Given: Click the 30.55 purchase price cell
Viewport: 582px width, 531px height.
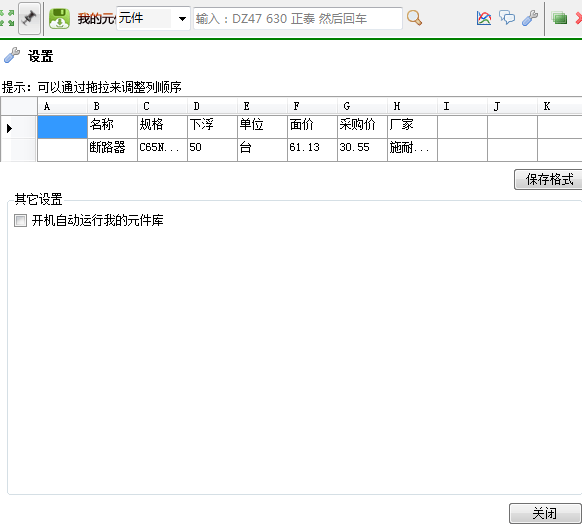Looking at the screenshot, I should tap(363, 150).
